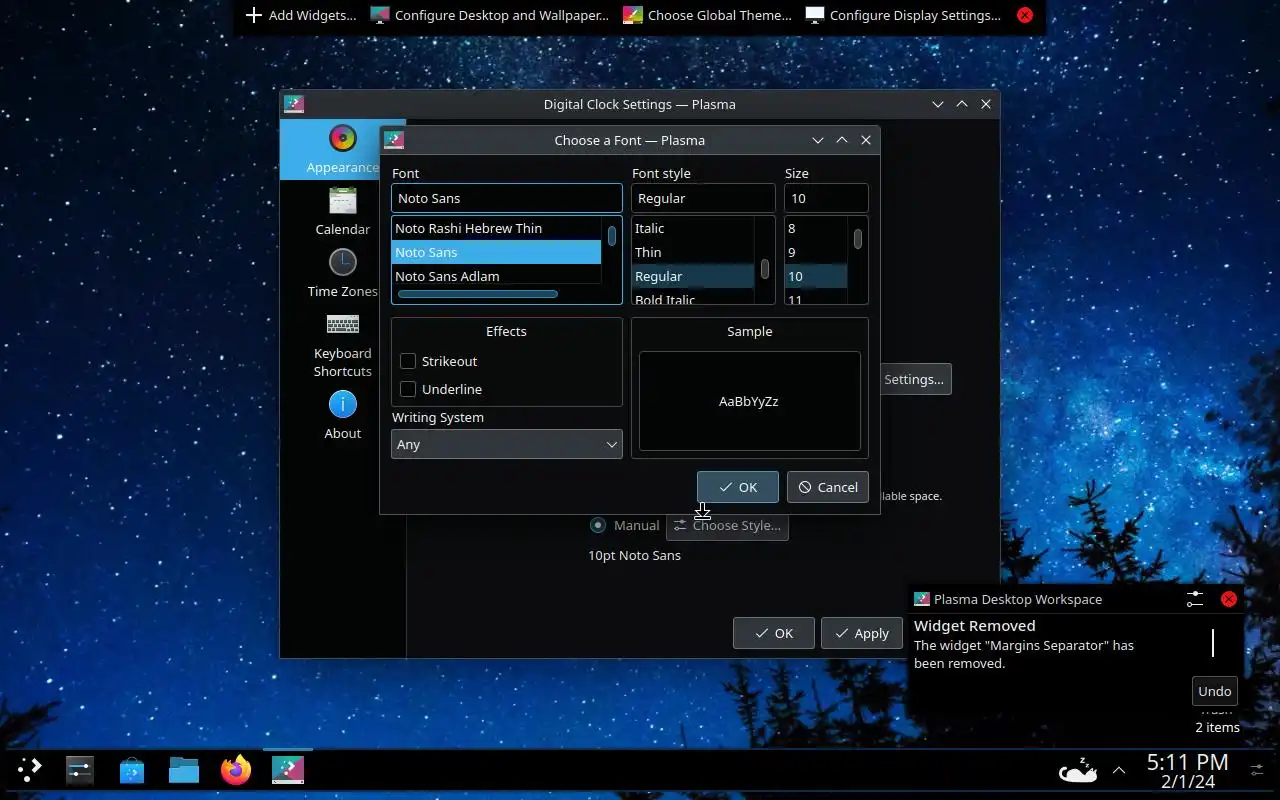The image size is (1280, 800).
Task: Open Digital Clock Settings window menu icon
Action: 294,104
